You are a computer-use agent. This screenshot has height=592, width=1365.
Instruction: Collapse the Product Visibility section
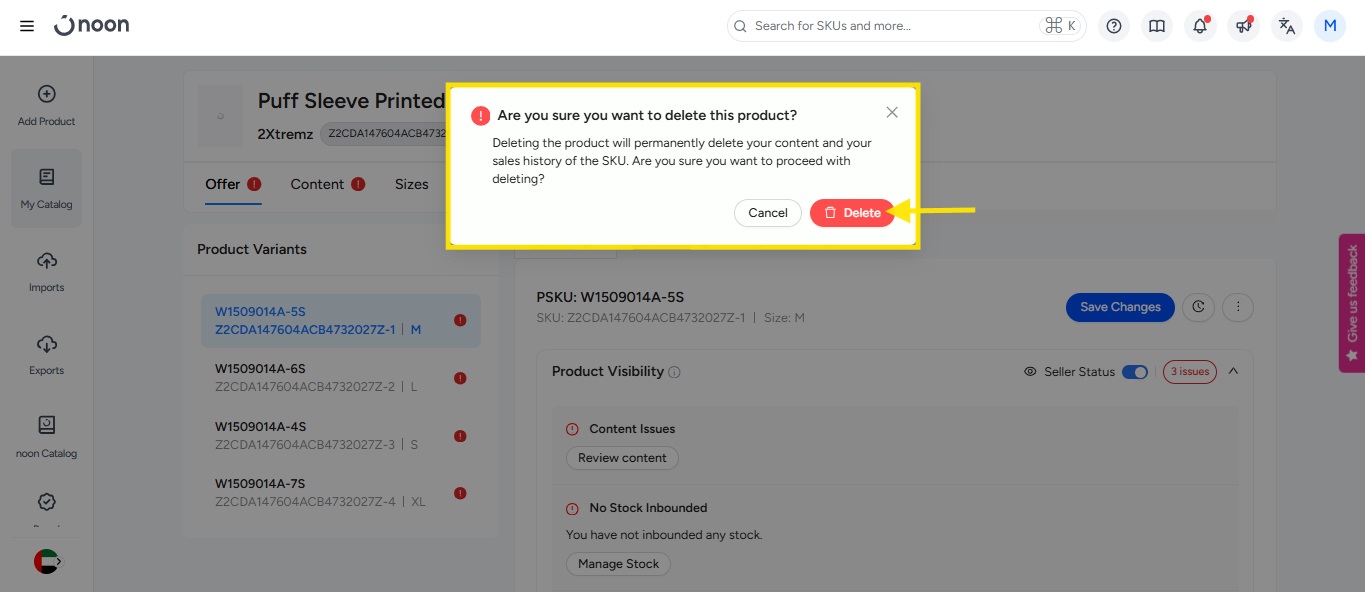[1233, 371]
